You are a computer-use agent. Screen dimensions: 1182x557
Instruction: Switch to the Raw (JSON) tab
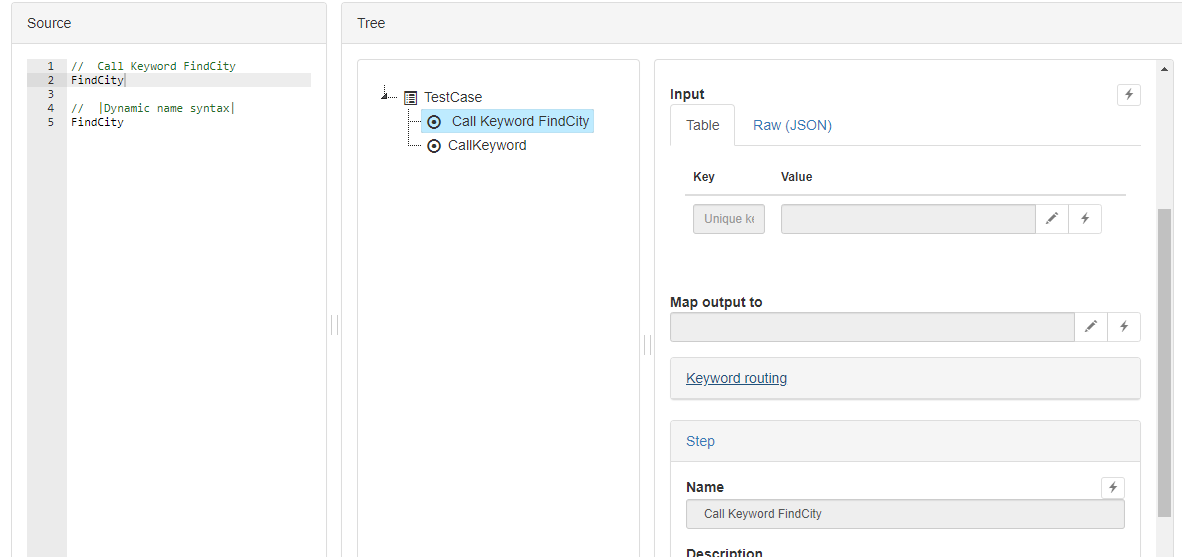(x=792, y=125)
